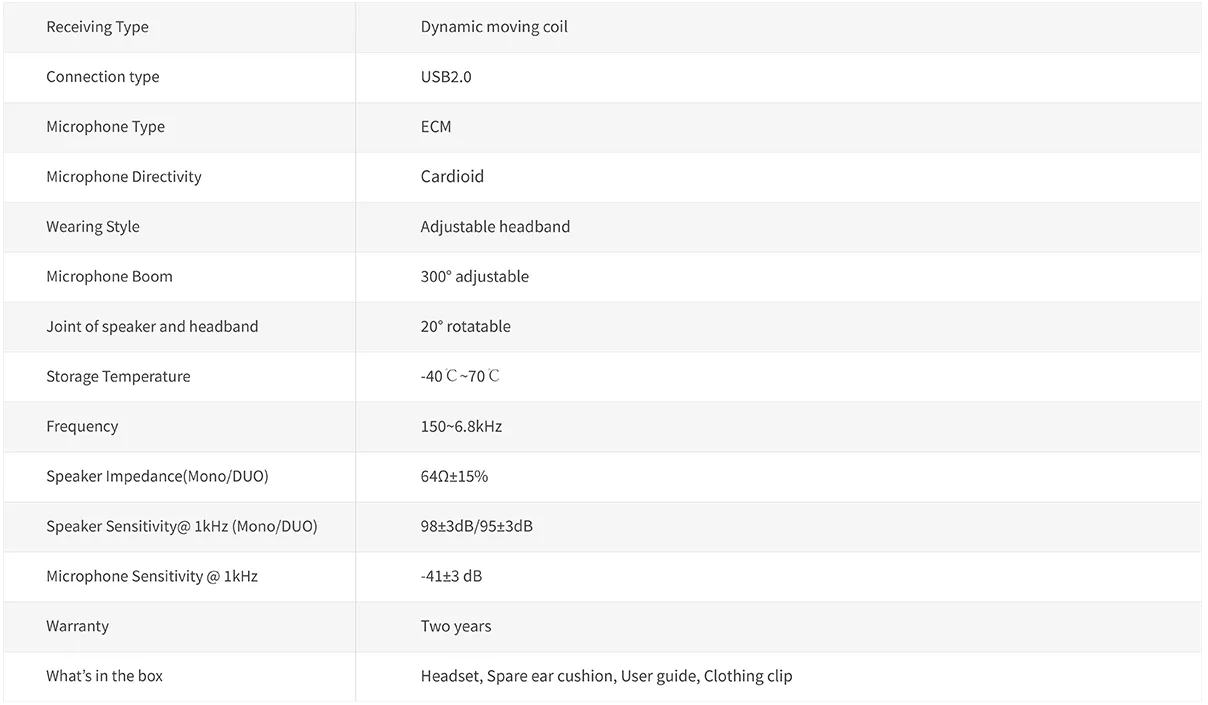
Task: Select the "ECM" value text
Action: 436,127
